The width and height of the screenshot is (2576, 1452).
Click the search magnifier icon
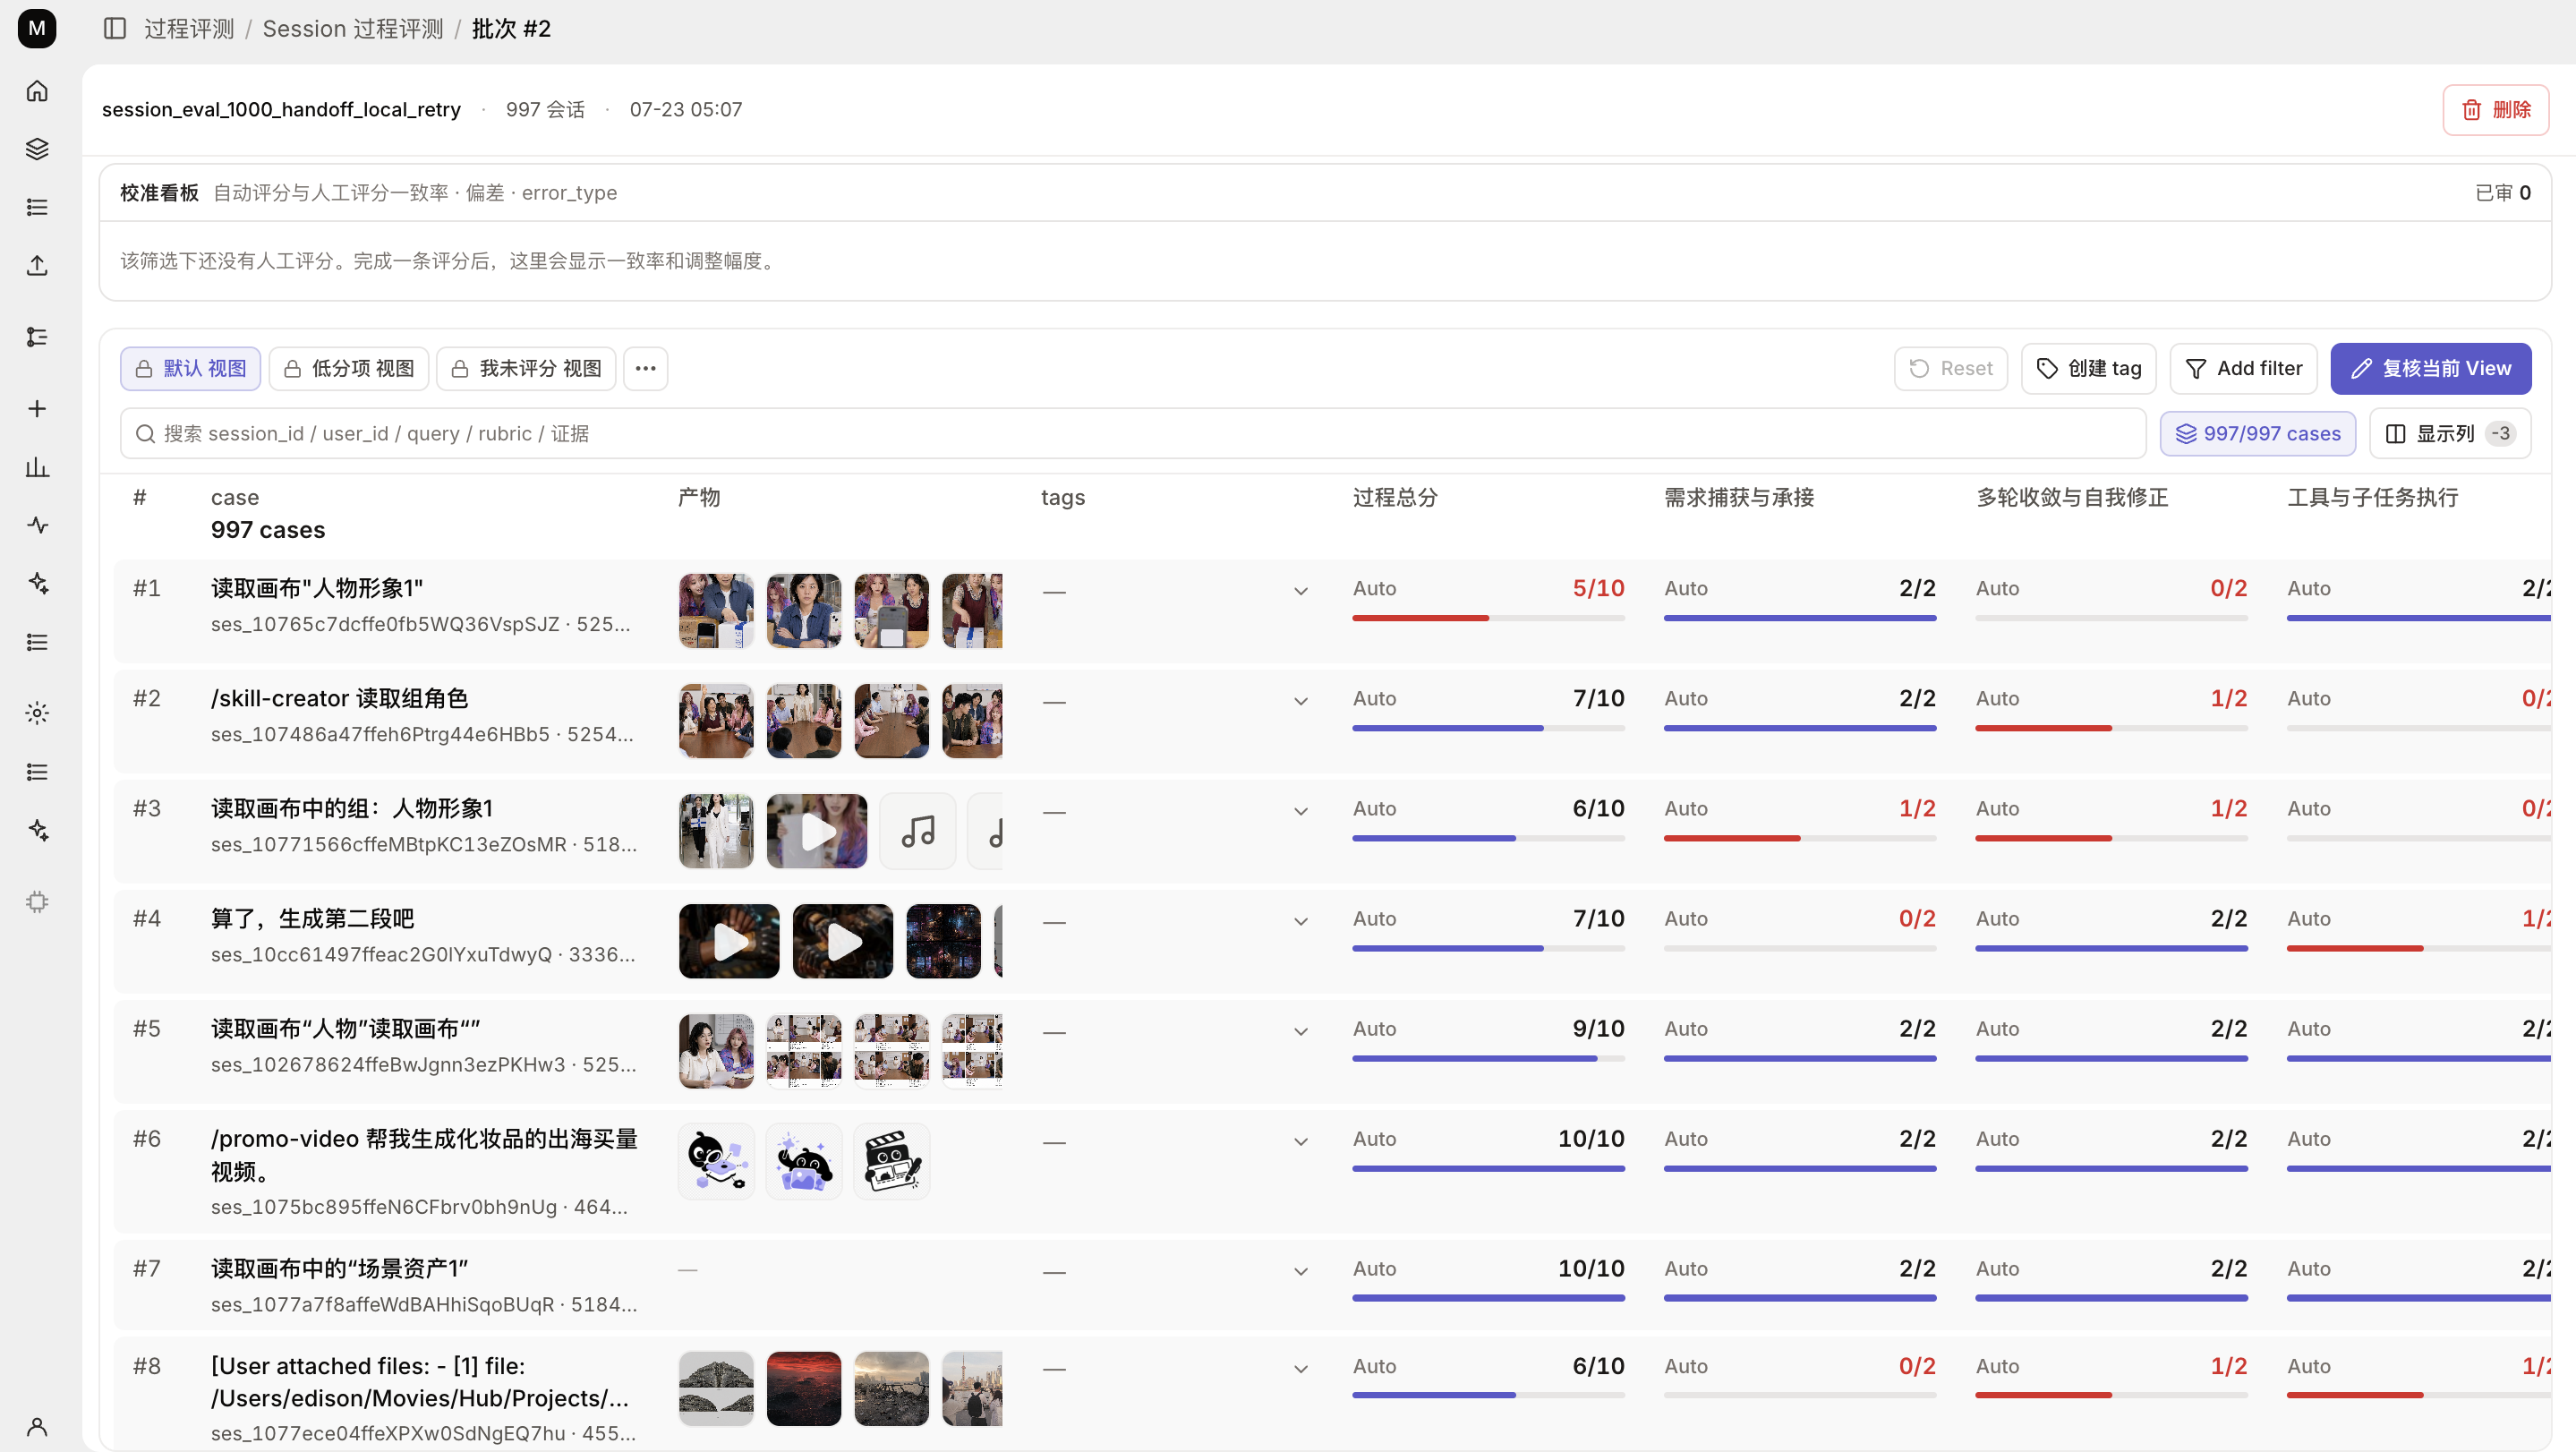click(145, 434)
